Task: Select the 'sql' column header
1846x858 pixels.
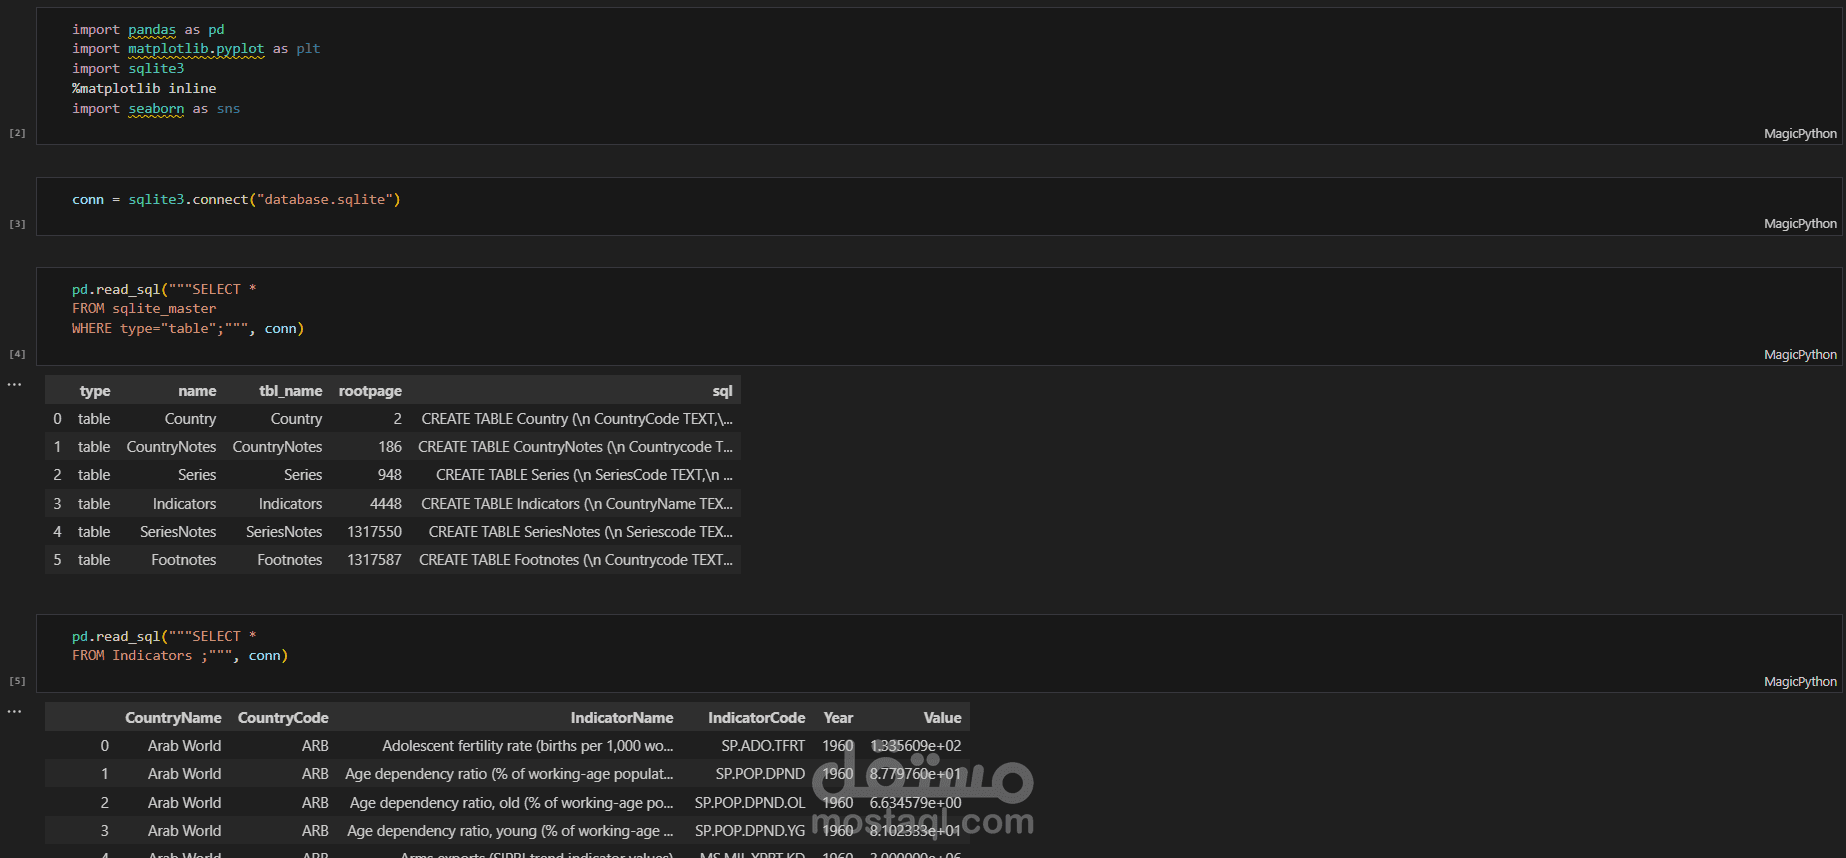Action: (722, 391)
